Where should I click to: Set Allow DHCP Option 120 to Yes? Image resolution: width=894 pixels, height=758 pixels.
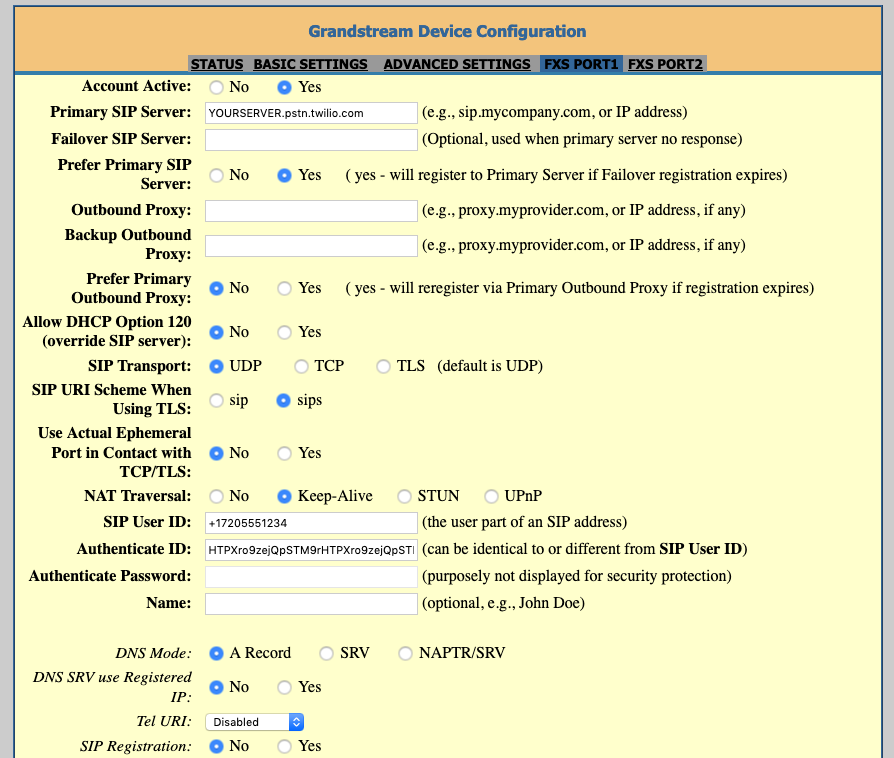click(284, 332)
